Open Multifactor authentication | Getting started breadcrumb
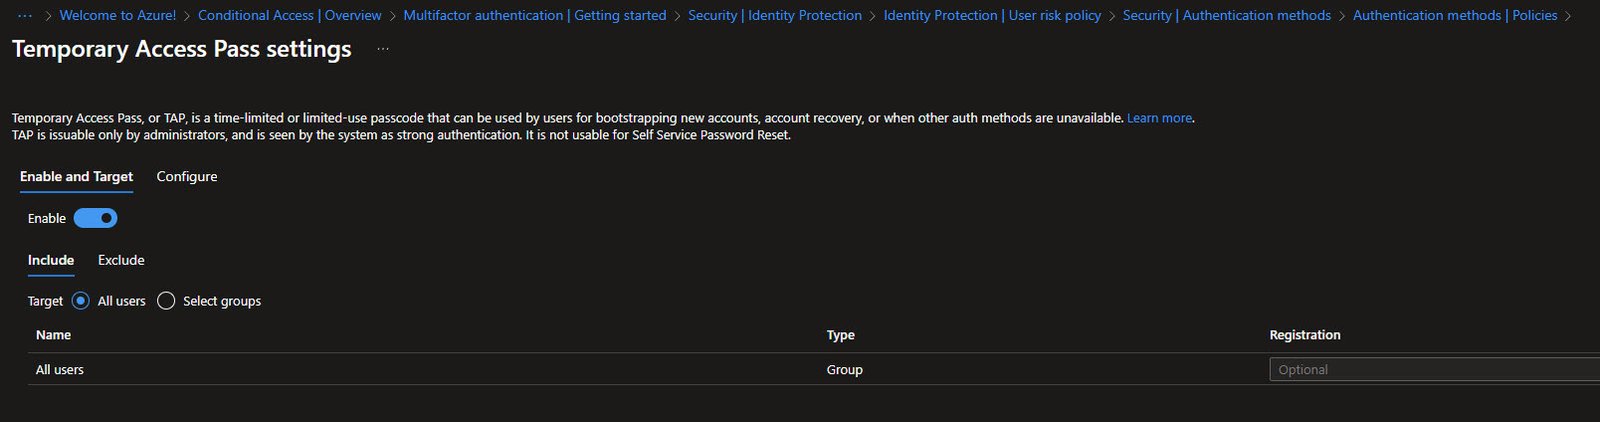The height and width of the screenshot is (422, 1600). (x=534, y=16)
